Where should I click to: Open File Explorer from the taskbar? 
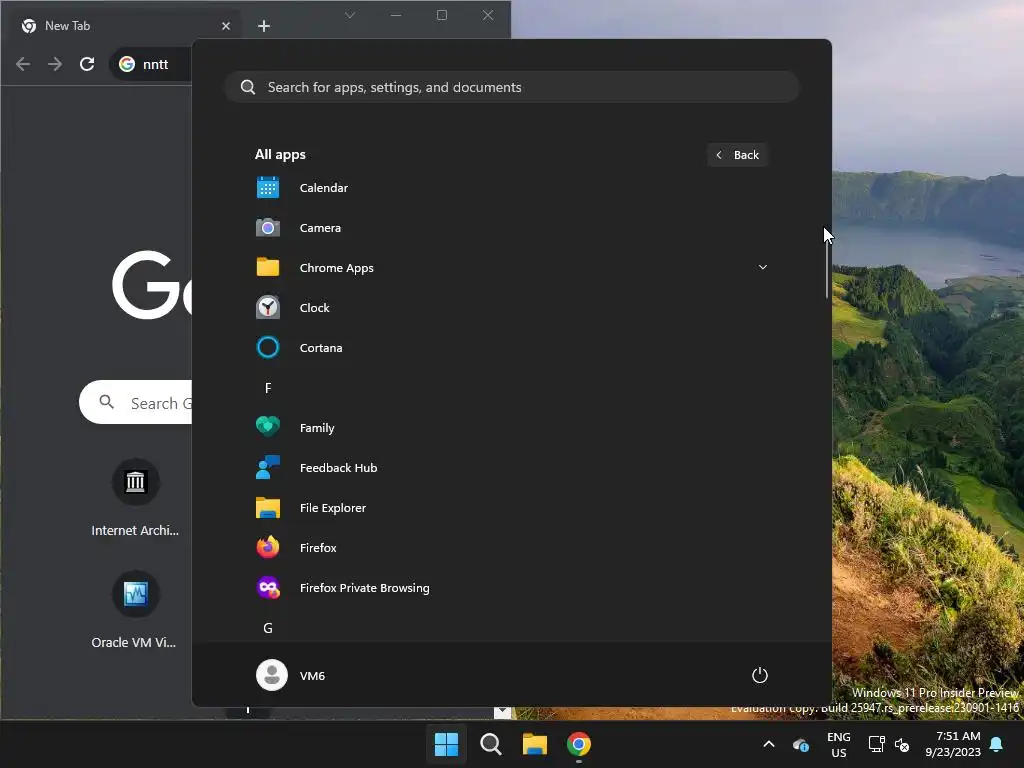(x=534, y=744)
